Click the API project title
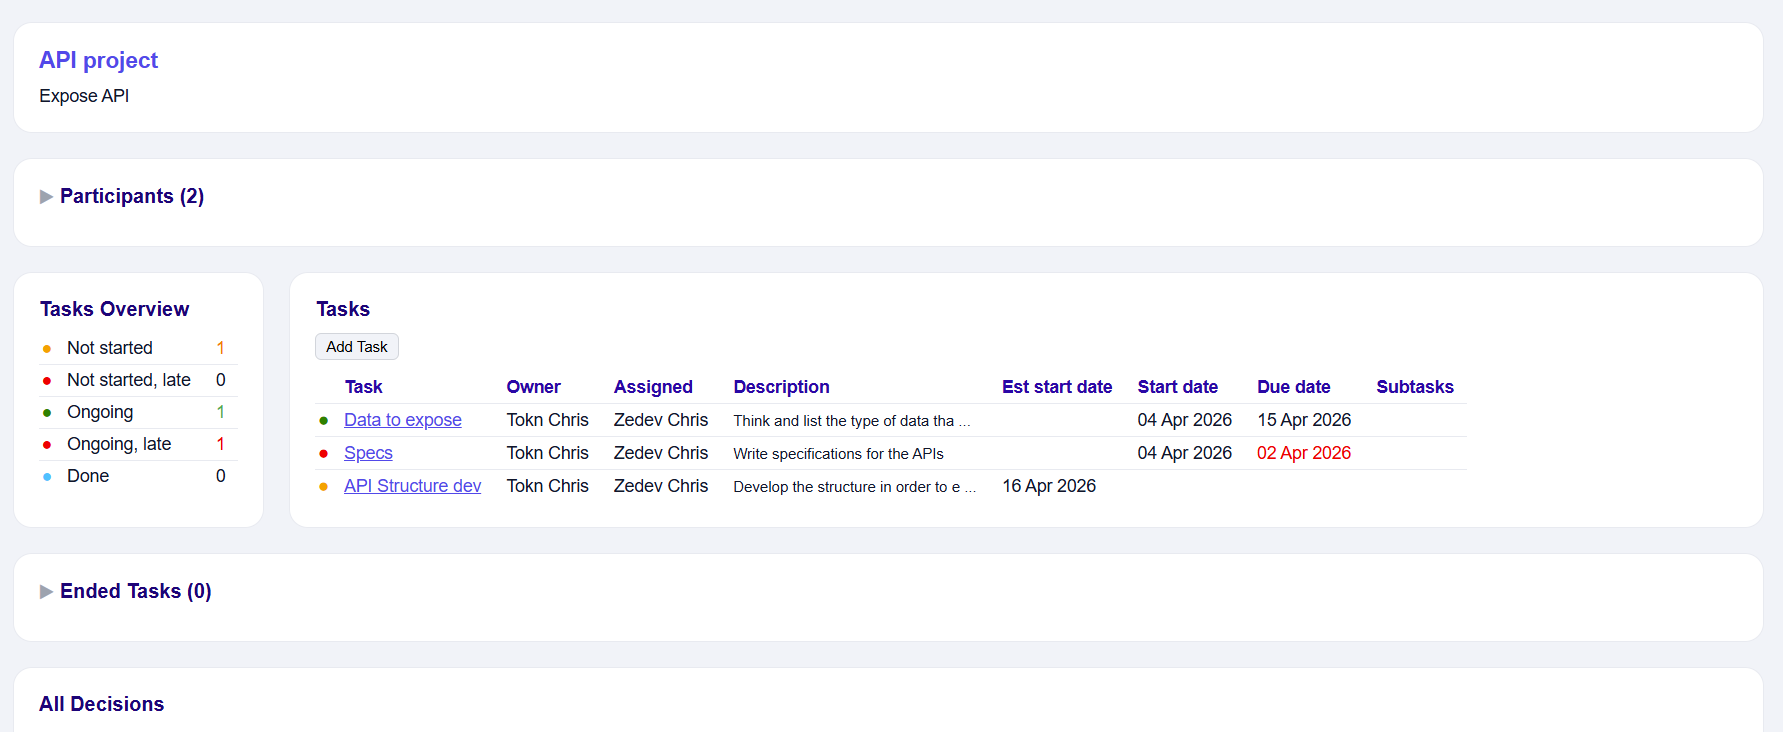This screenshot has width=1783, height=732. tap(98, 60)
